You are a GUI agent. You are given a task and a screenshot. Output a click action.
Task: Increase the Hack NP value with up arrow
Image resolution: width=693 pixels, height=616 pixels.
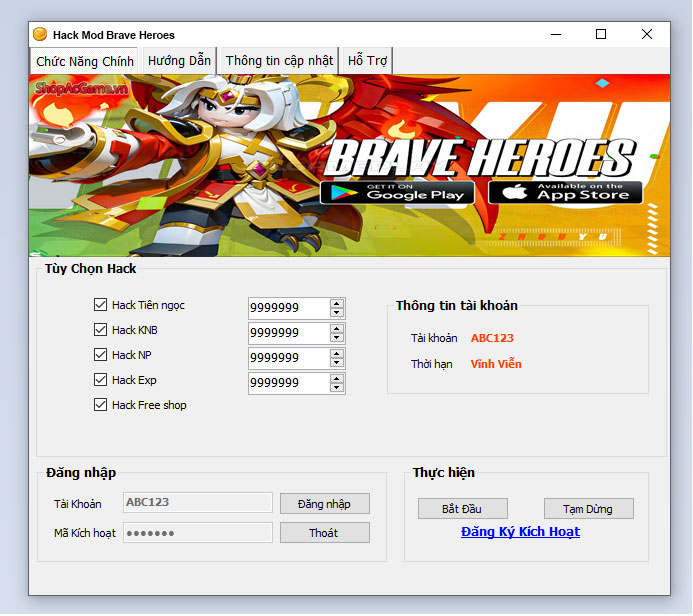click(x=336, y=354)
